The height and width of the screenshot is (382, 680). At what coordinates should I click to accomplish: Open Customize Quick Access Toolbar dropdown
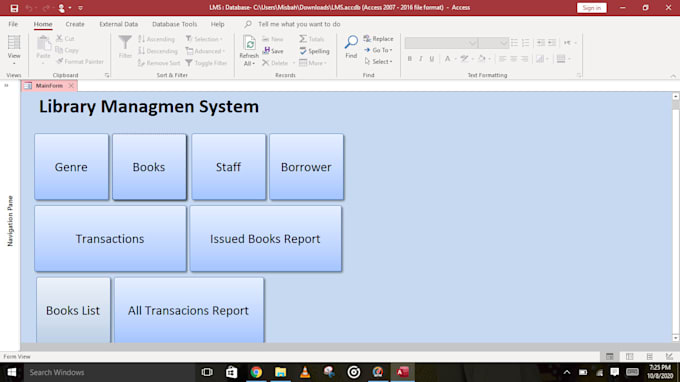tap(81, 8)
